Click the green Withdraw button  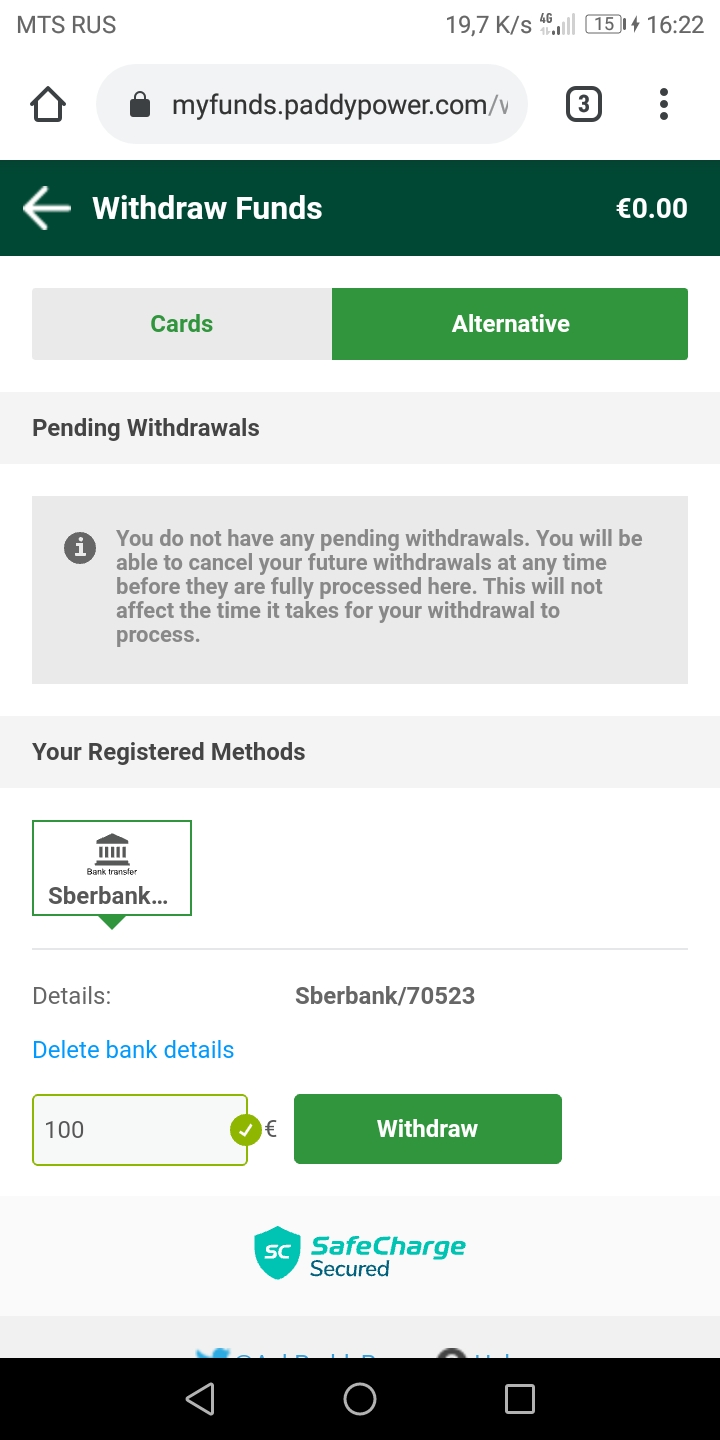pyautogui.click(x=428, y=1129)
